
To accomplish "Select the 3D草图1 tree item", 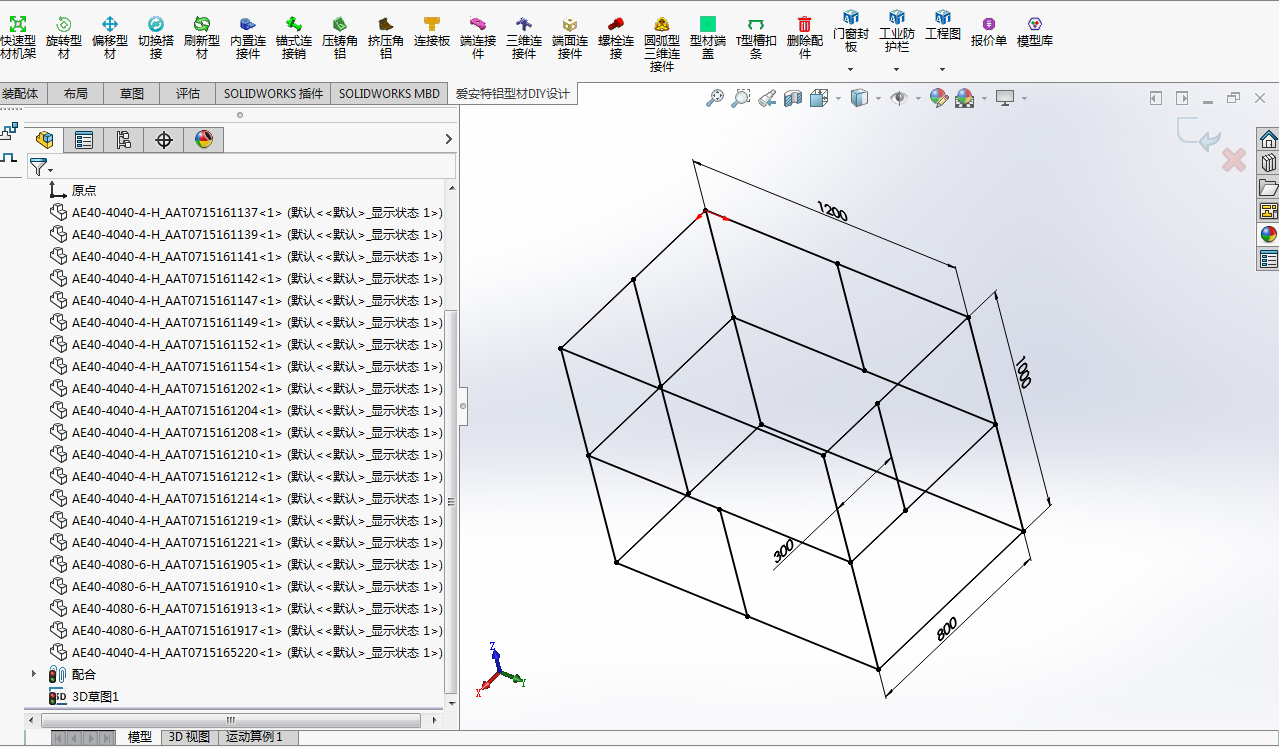I will [x=84, y=696].
